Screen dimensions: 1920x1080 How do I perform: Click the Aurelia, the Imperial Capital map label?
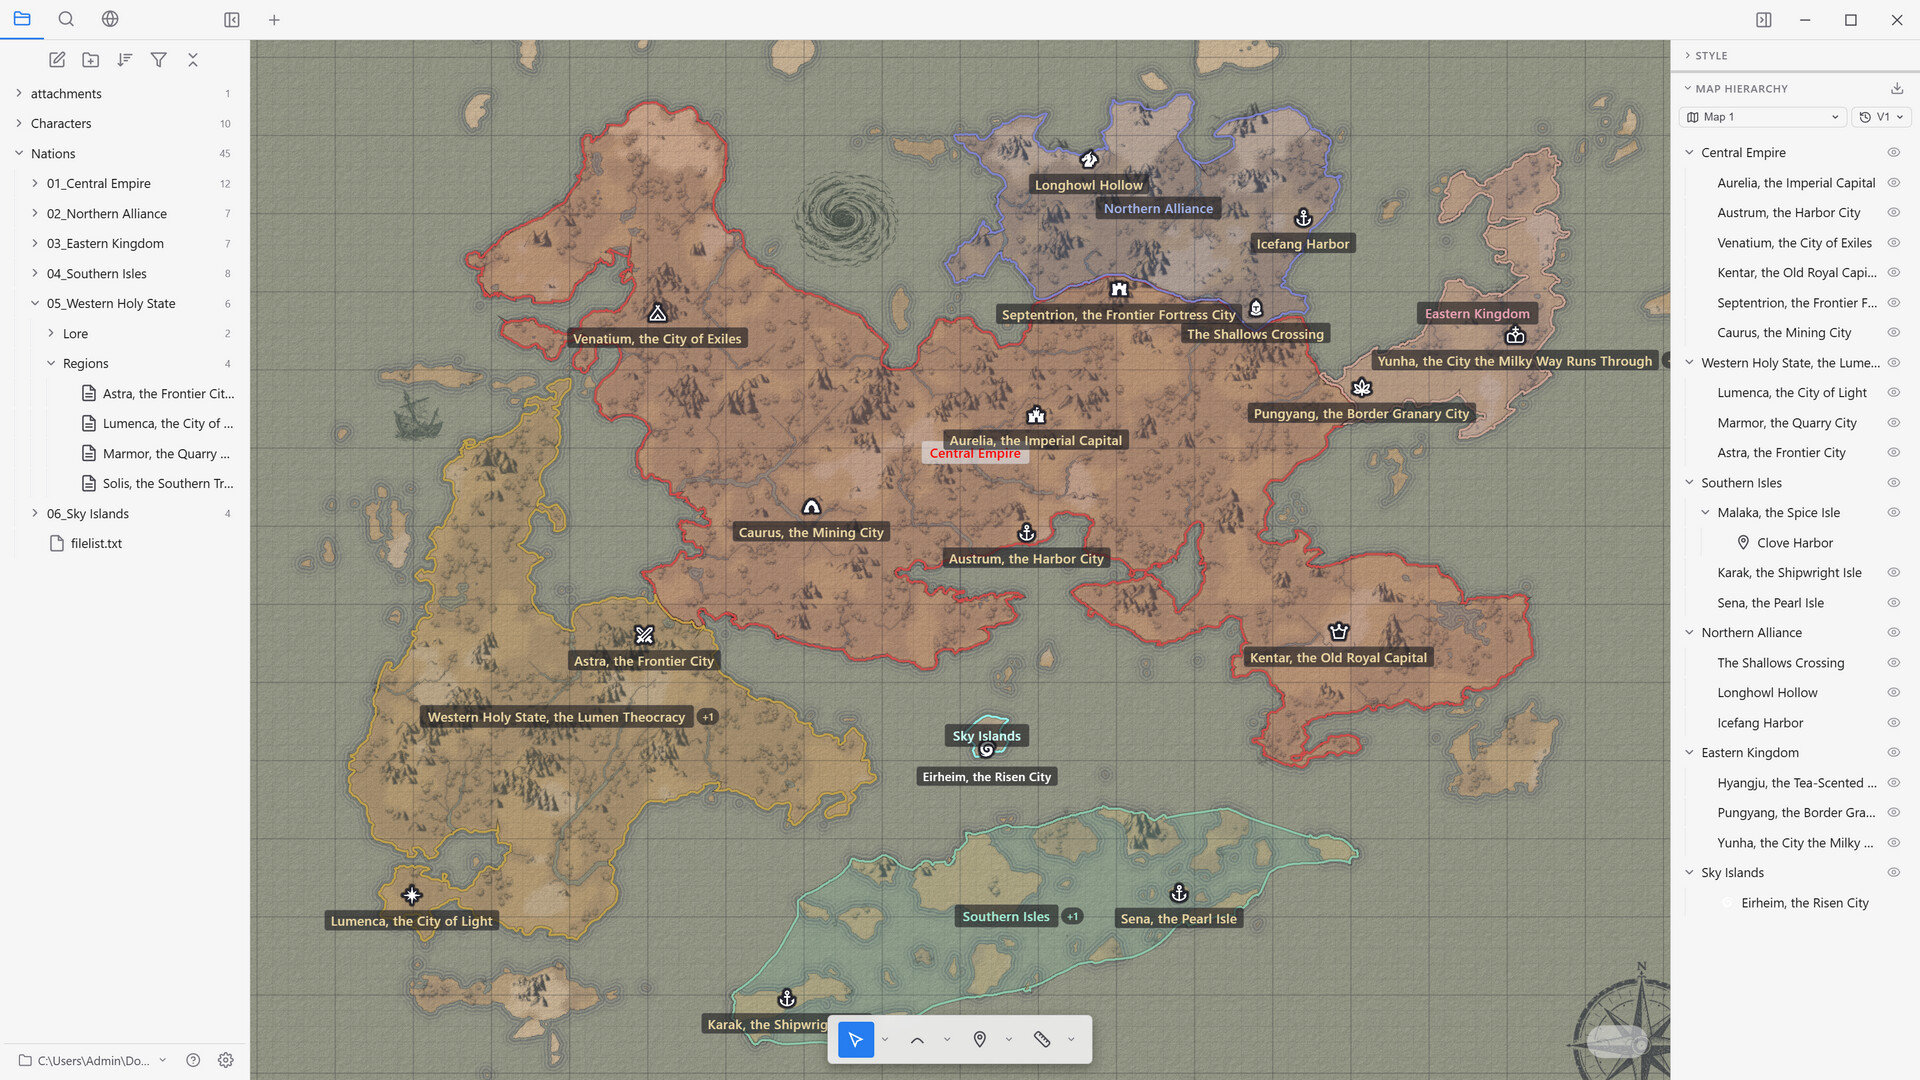(x=1035, y=440)
